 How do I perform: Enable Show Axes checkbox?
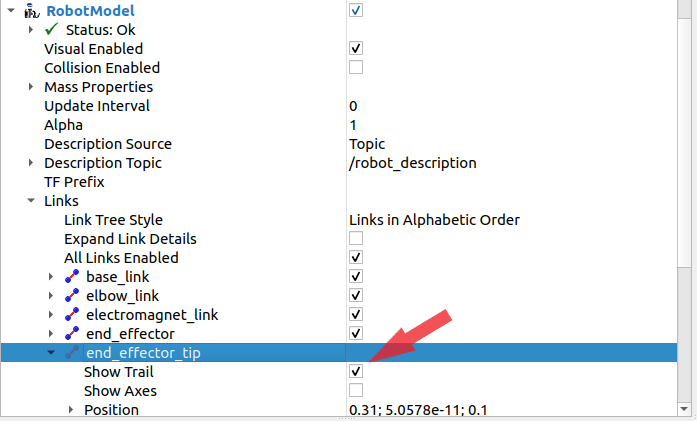[x=356, y=390]
